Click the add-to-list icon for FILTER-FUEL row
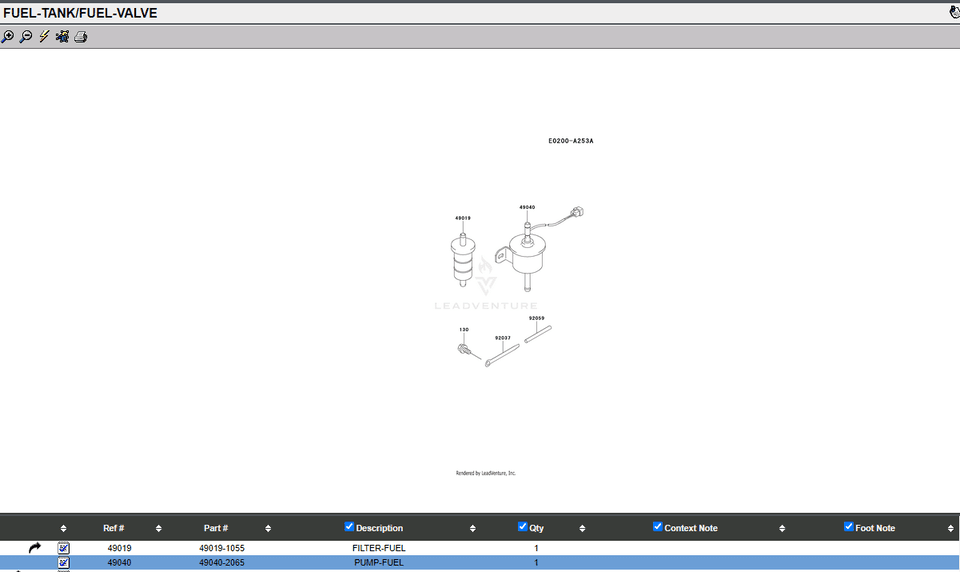This screenshot has height=572, width=960. point(64,548)
